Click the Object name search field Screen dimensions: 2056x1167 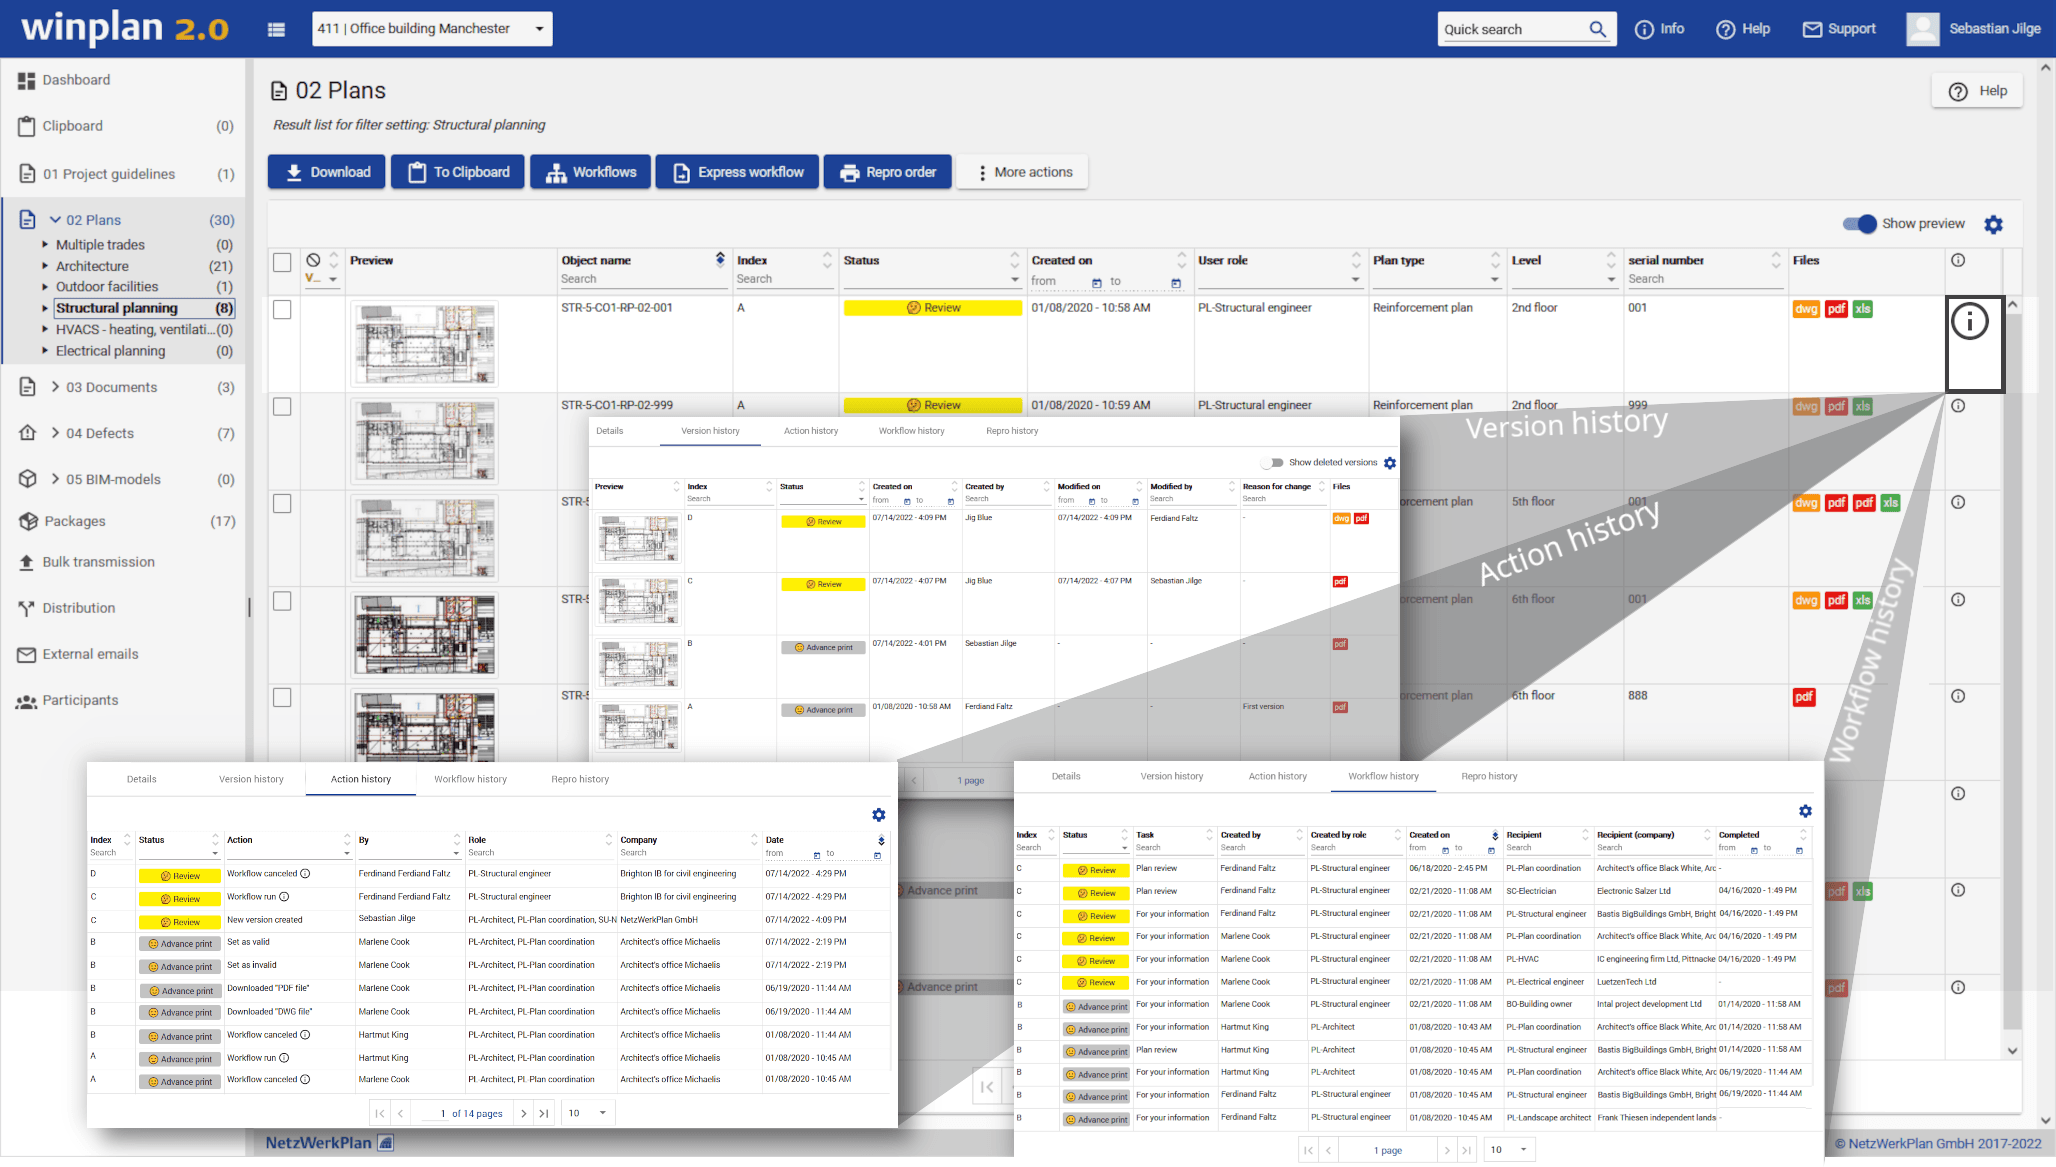(643, 280)
